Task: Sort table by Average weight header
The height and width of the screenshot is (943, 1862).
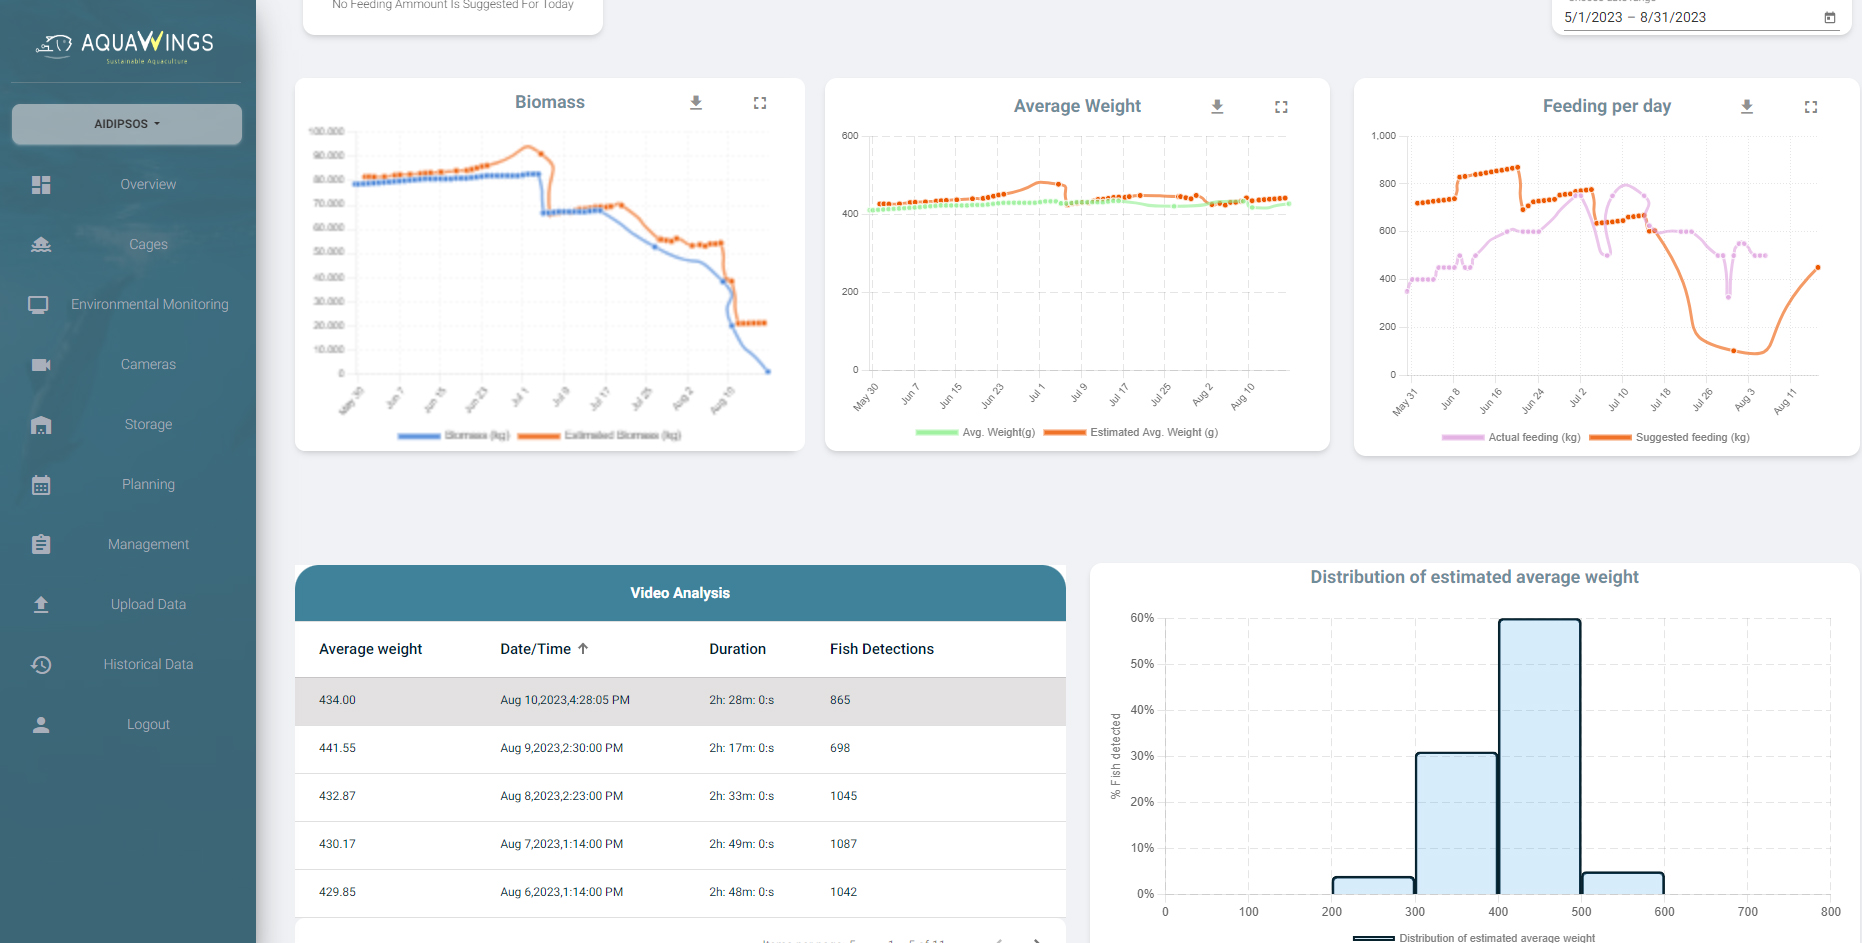Action: (370, 649)
